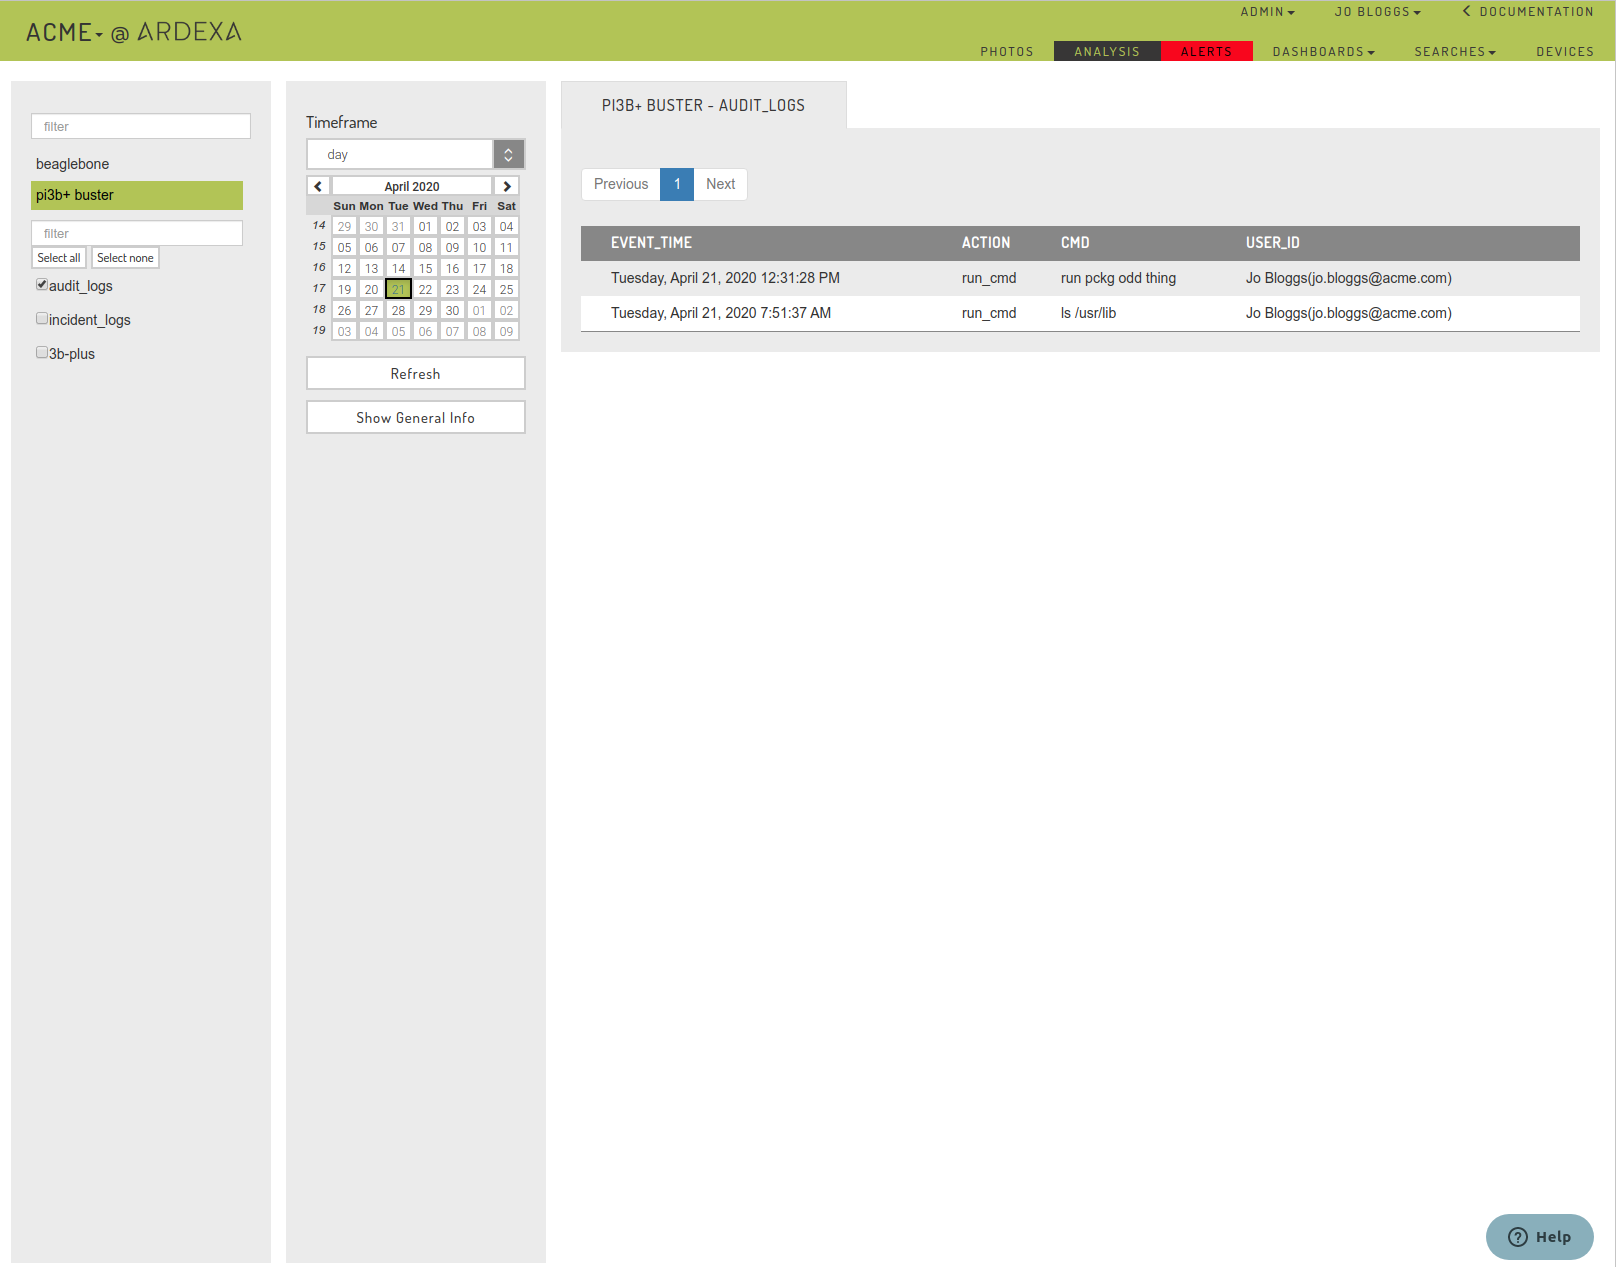This screenshot has height=1267, width=1619.
Task: Select April 25 in calendar
Action: (x=506, y=289)
